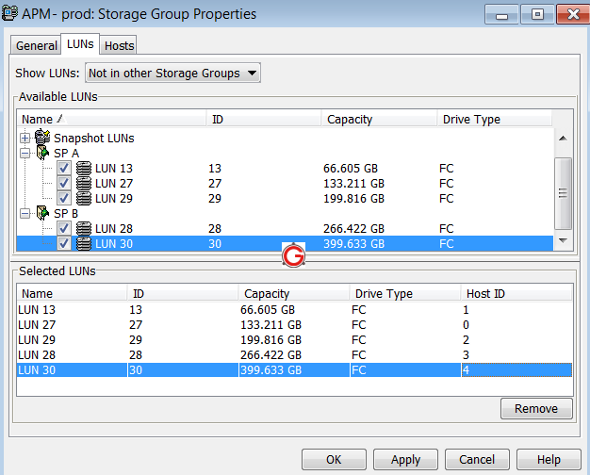Uncheck the LUN 30 checkbox
590x475 pixels.
[64, 244]
